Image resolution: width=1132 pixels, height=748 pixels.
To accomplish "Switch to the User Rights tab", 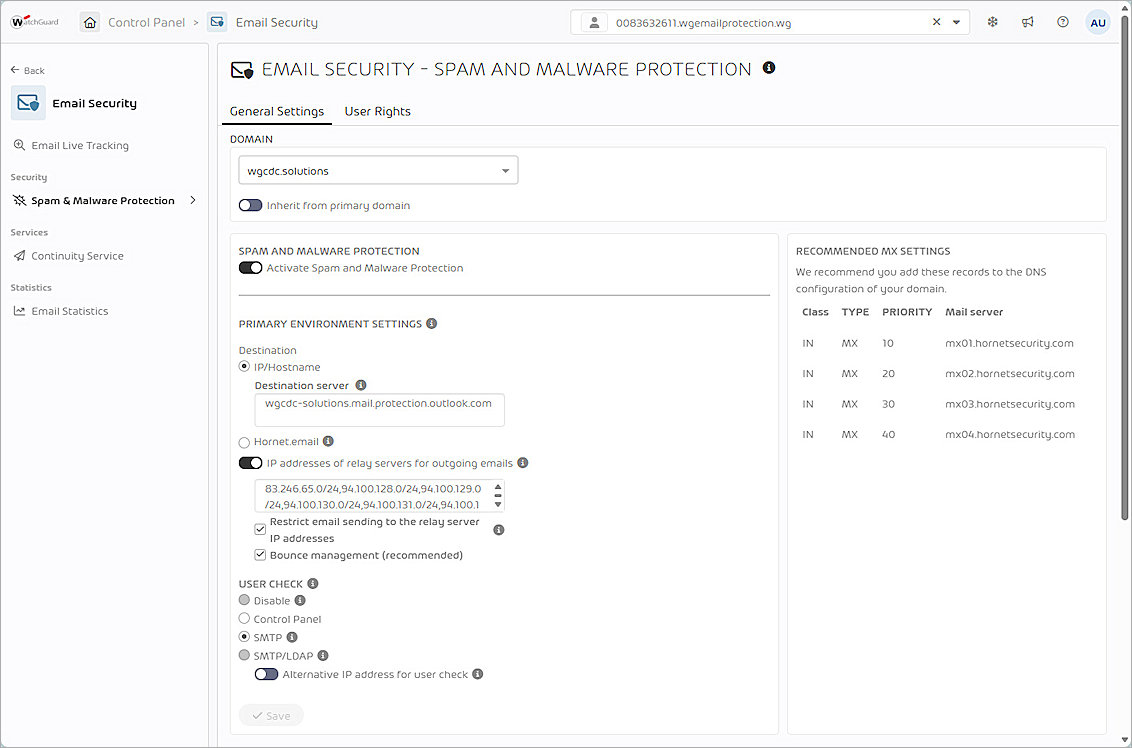I will pyautogui.click(x=377, y=111).
